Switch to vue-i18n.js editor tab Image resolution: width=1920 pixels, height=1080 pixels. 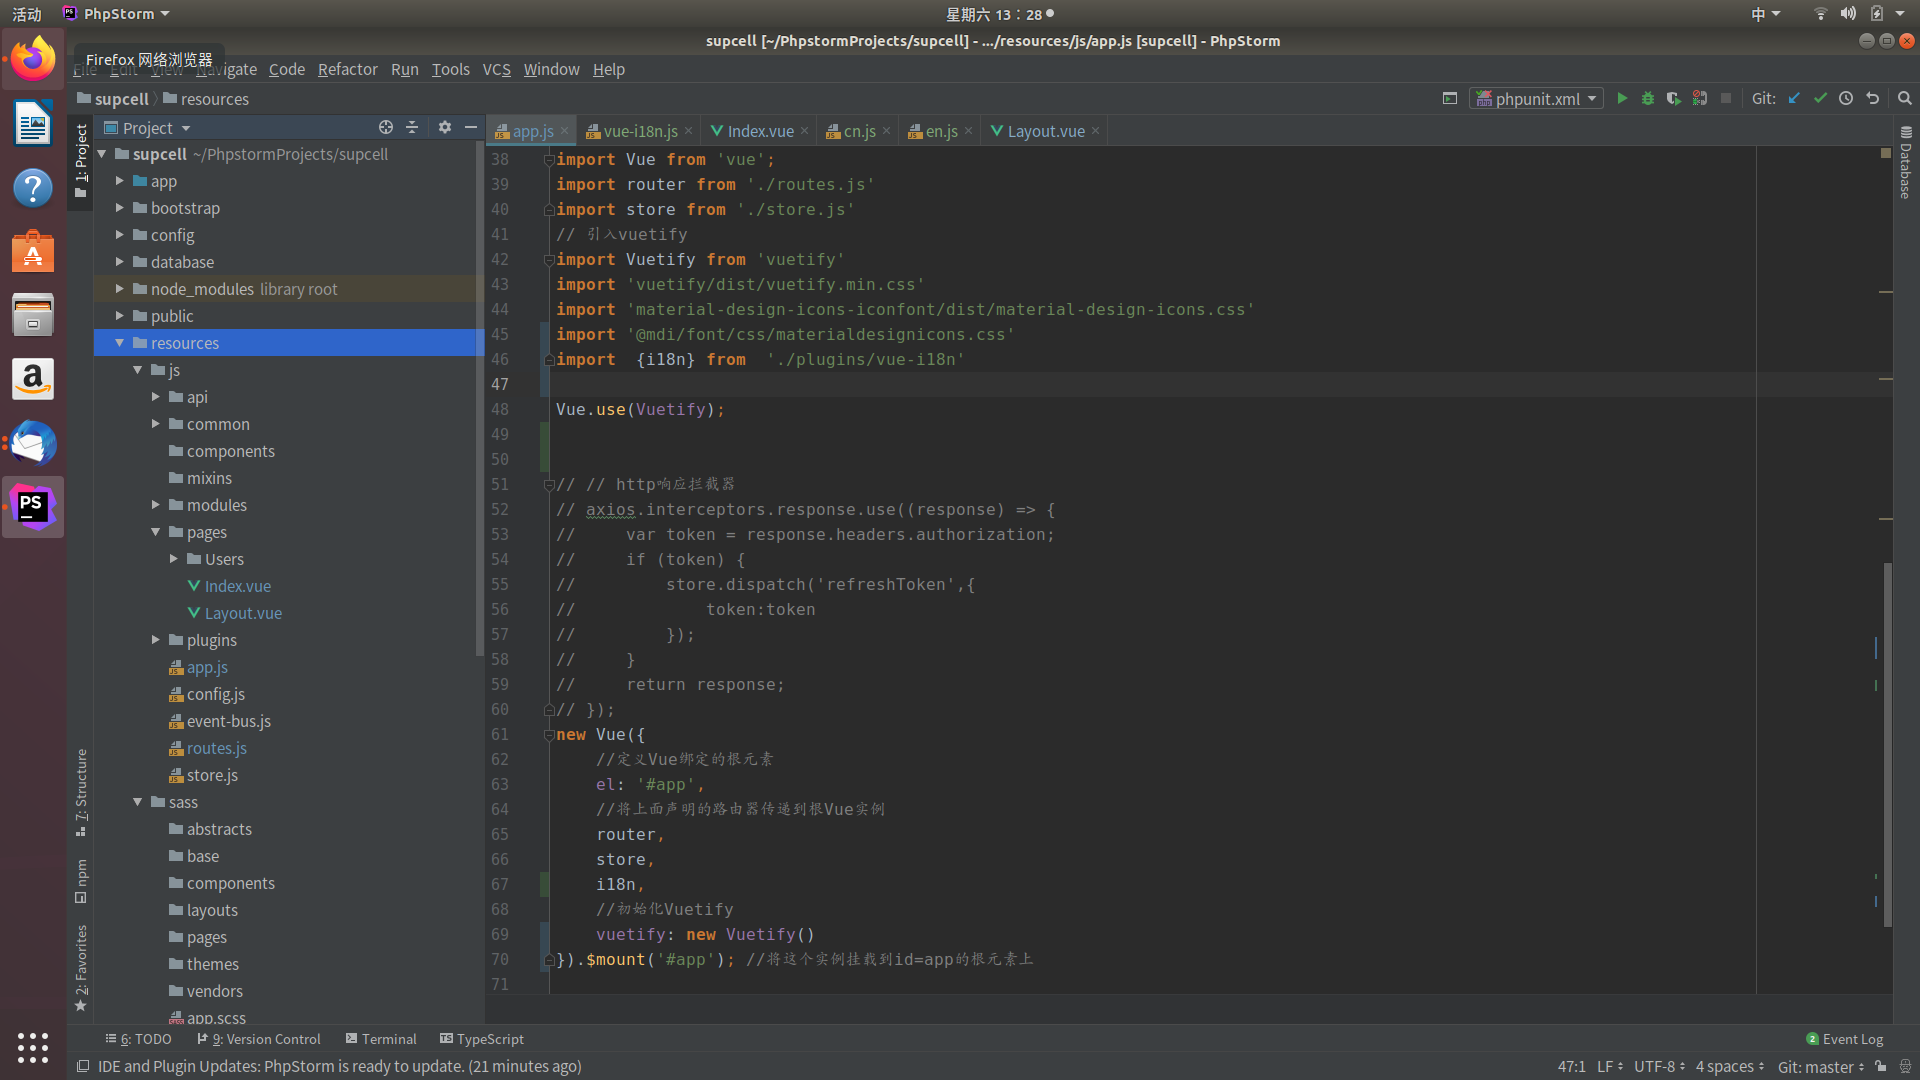637,131
